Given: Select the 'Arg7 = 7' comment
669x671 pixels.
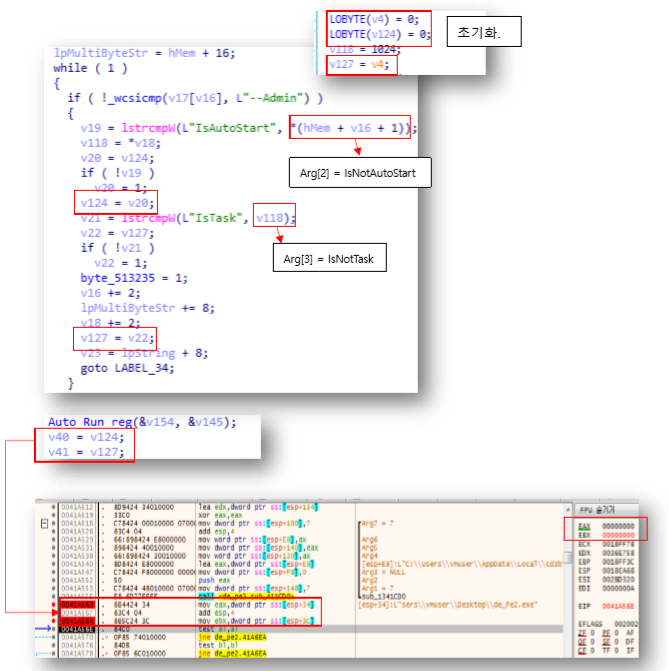Looking at the screenshot, I should [378, 523].
